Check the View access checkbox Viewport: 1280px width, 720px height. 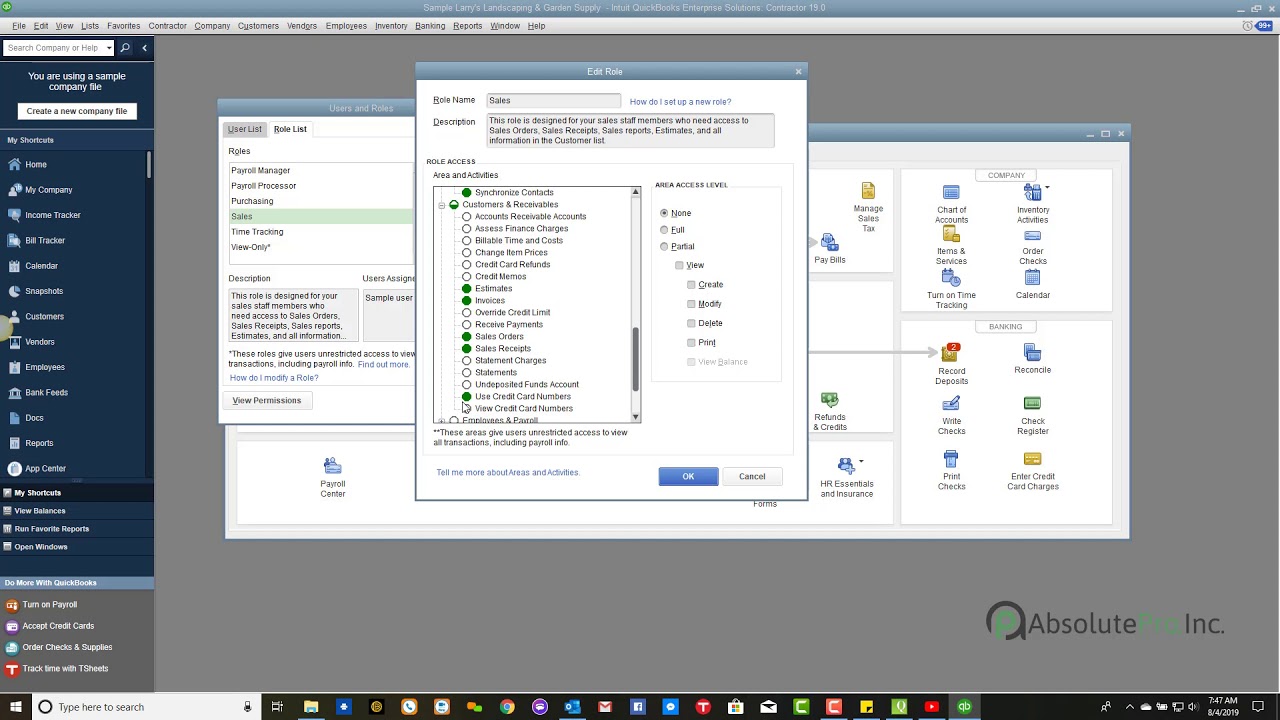[680, 265]
